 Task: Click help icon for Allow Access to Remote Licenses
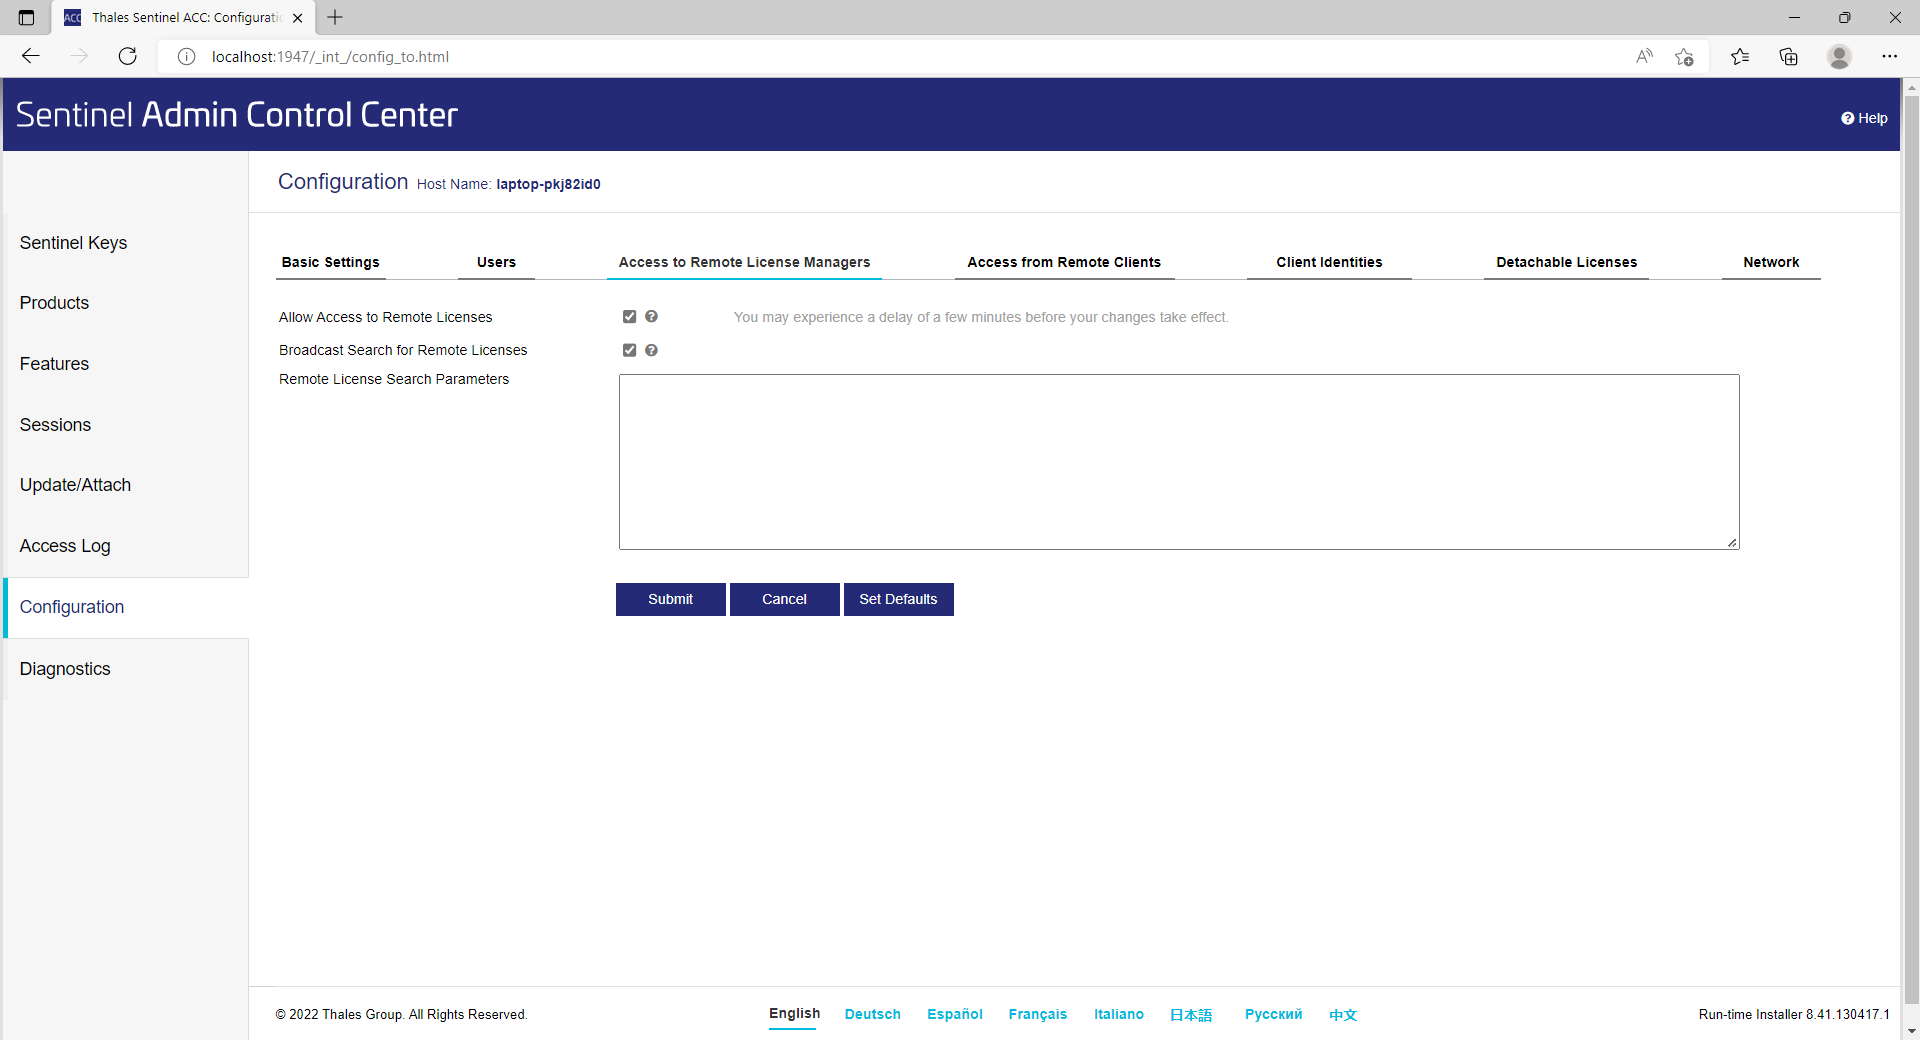[651, 316]
